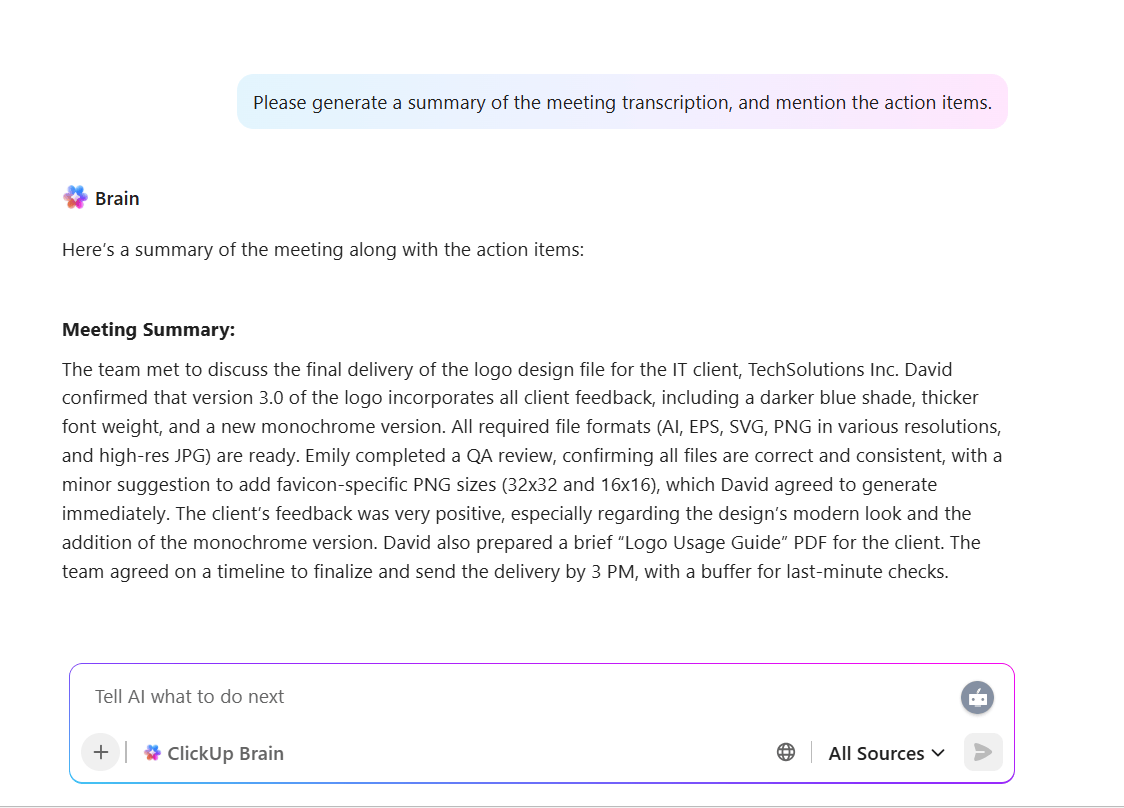Screen dimensions: 1124x808
Task: Click the user prompt message bubble
Action: [621, 102]
